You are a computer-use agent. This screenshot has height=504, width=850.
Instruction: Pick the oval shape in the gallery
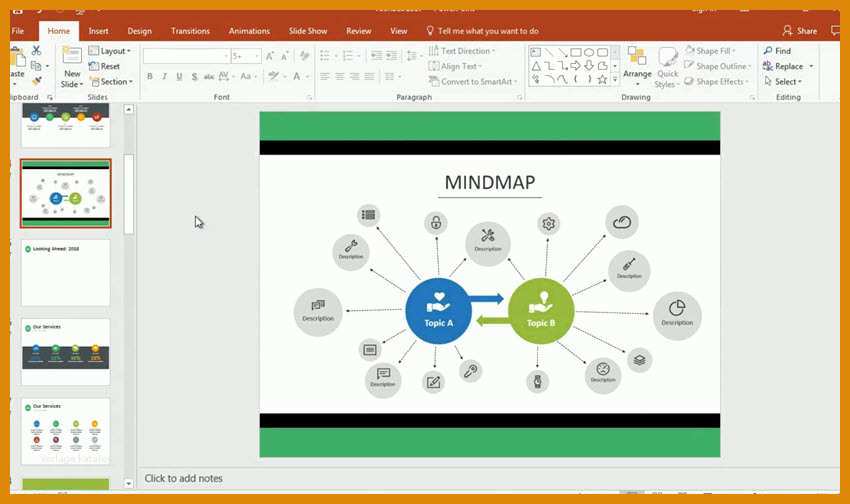(x=589, y=52)
